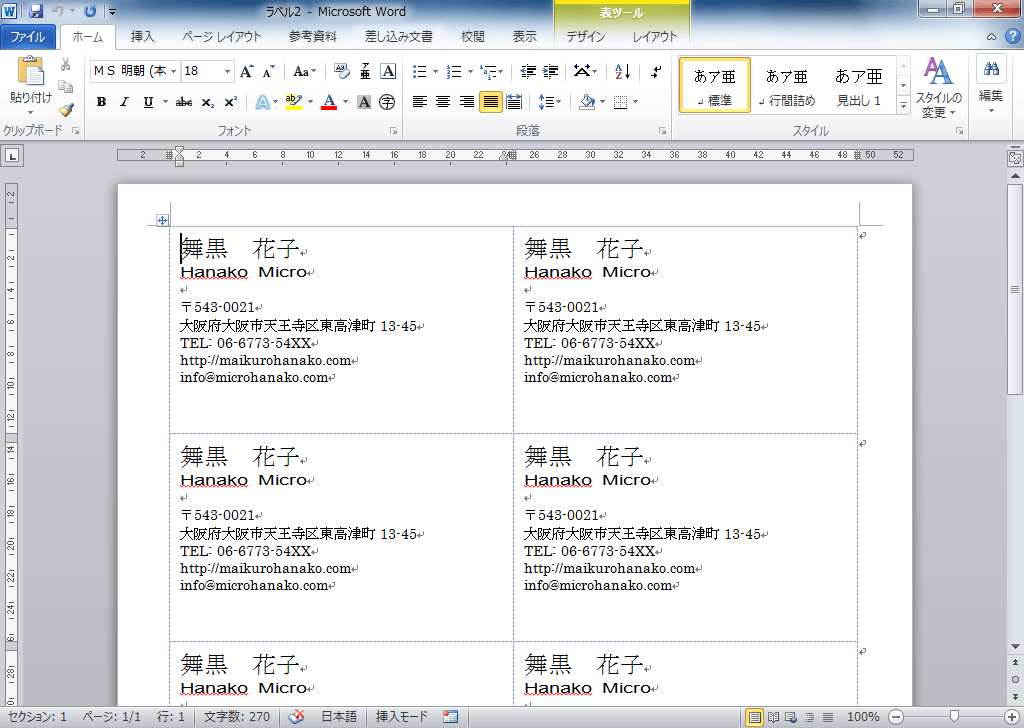Click the スタイルの変更 button
This screenshot has height=728, width=1024.
point(939,86)
